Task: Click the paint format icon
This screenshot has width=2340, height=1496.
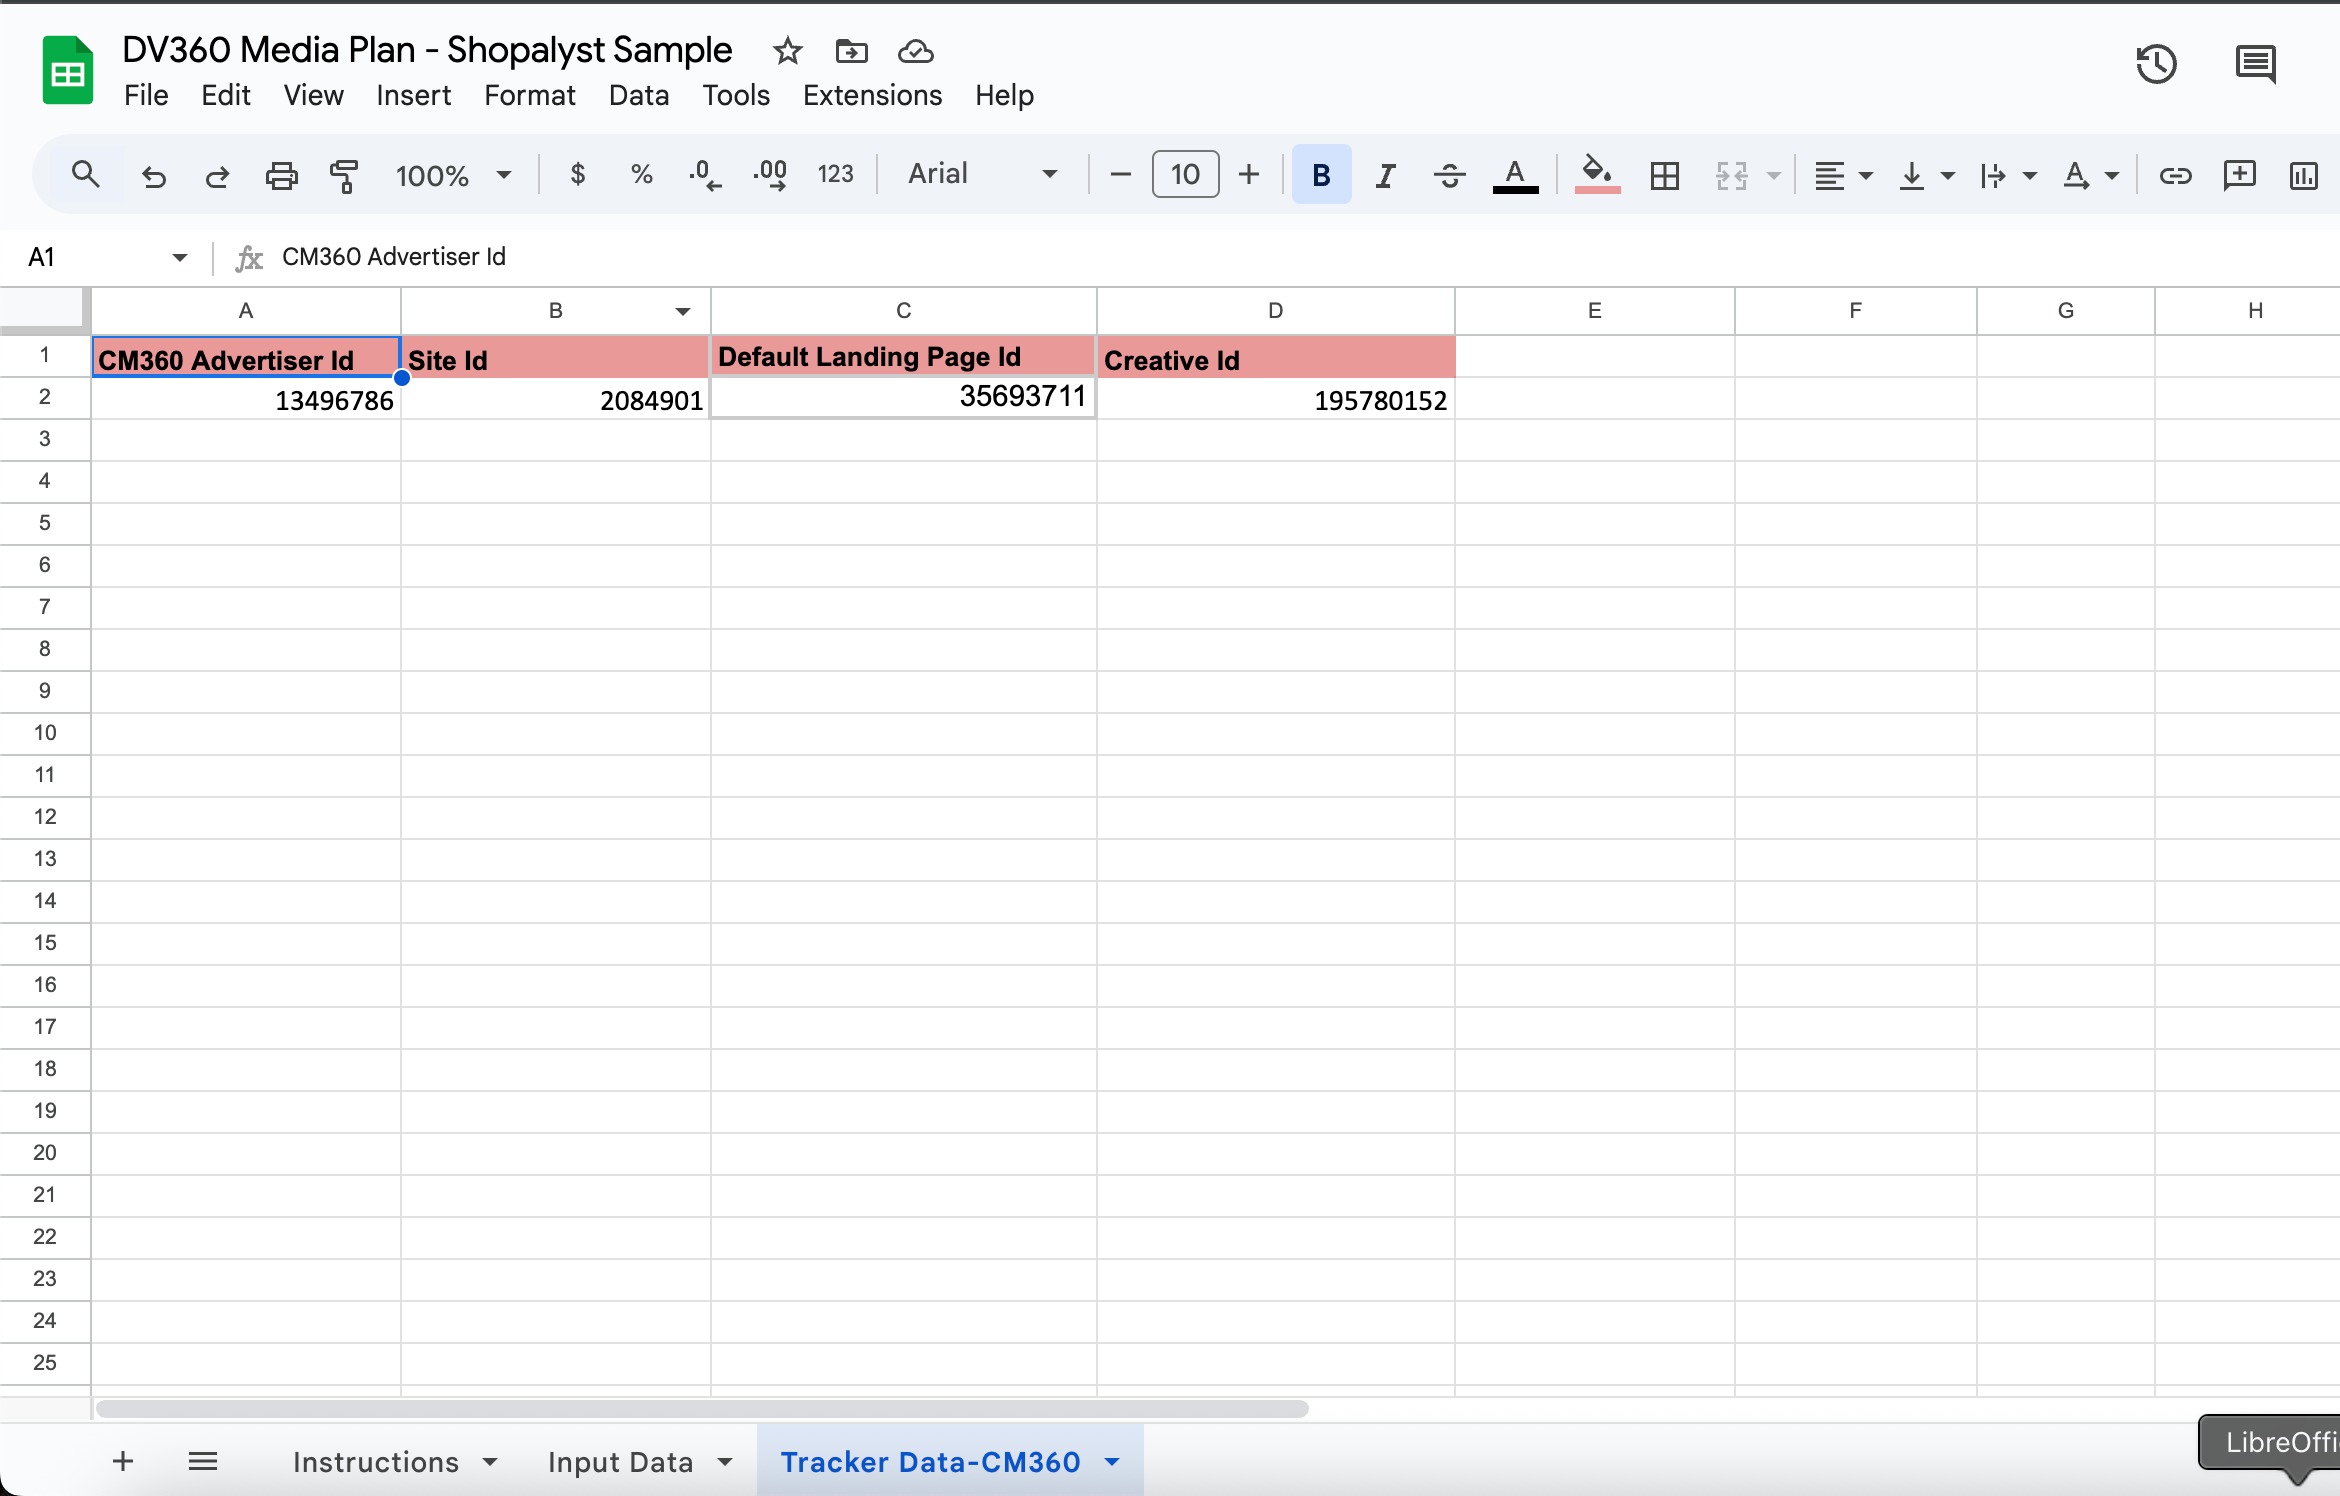Action: pyautogui.click(x=344, y=176)
